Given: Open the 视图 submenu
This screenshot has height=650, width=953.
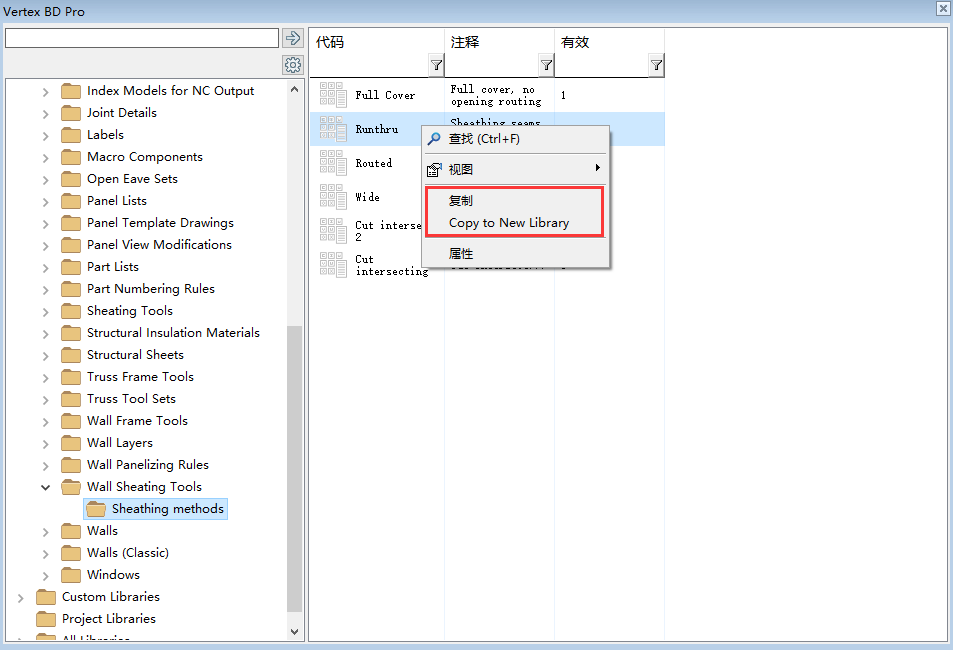Looking at the screenshot, I should [x=515, y=170].
